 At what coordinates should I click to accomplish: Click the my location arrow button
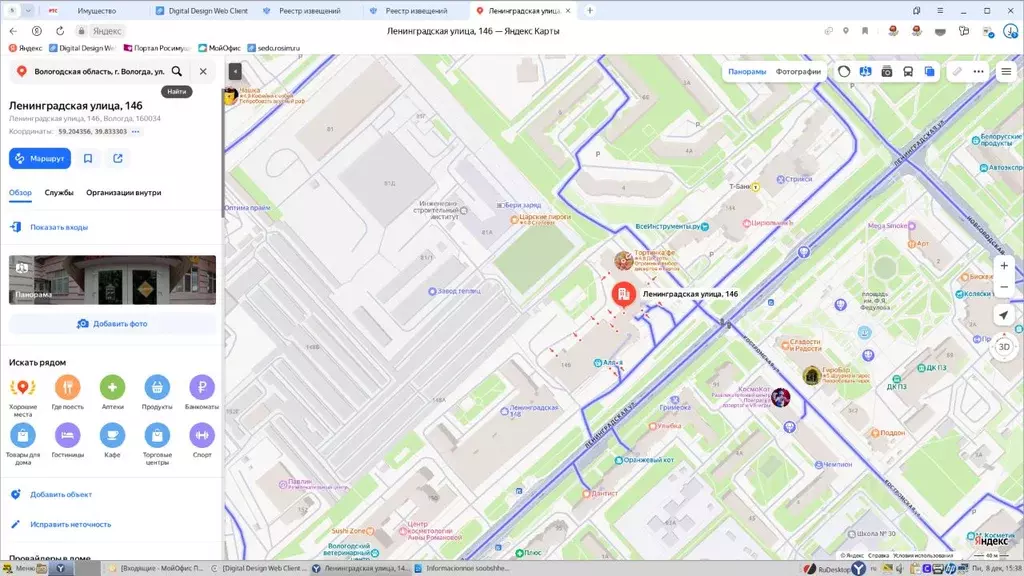[1004, 315]
